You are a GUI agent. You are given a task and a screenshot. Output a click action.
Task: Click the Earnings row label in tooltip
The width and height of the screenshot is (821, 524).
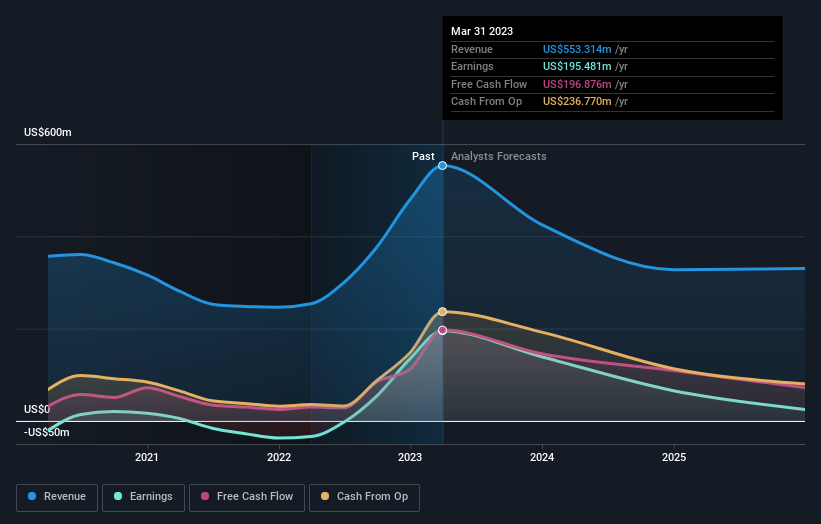click(472, 66)
